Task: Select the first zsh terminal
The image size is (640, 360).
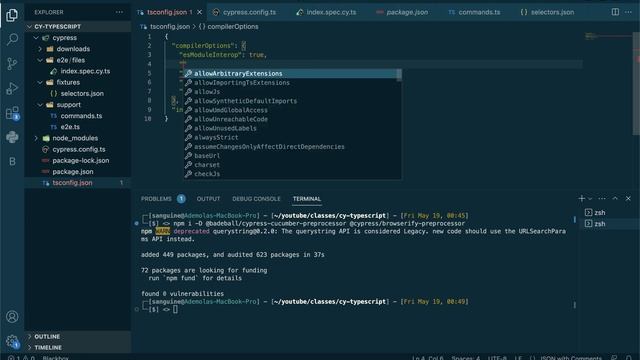Action: click(609, 213)
